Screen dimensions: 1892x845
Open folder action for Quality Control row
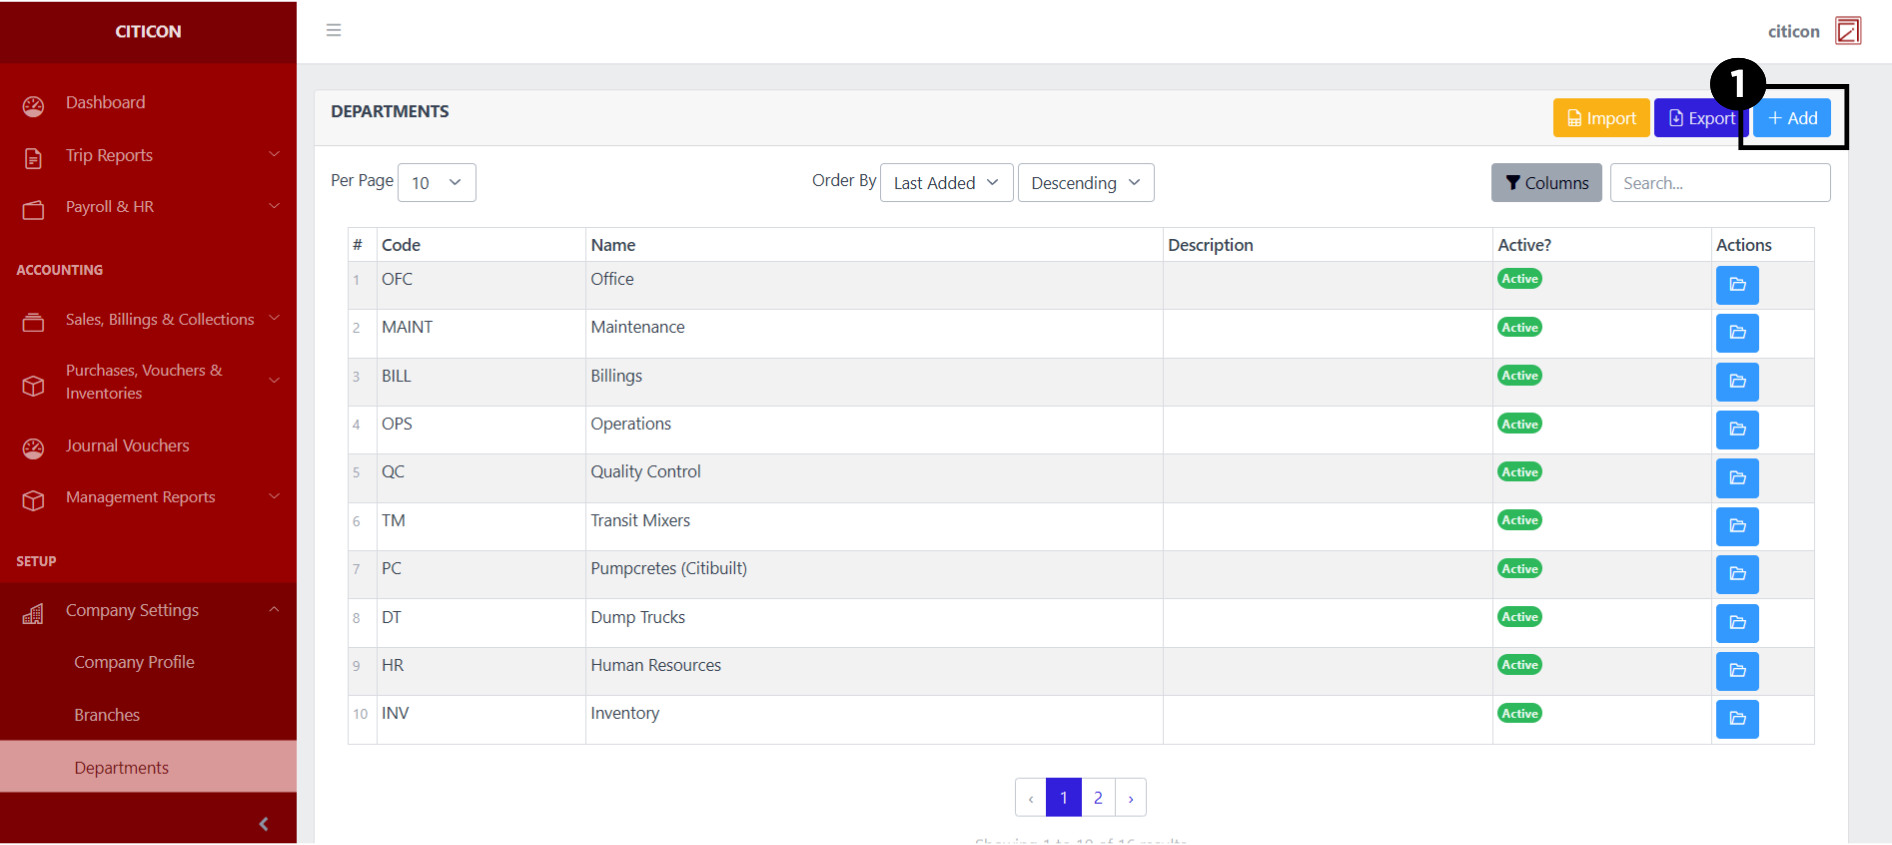click(x=1736, y=478)
